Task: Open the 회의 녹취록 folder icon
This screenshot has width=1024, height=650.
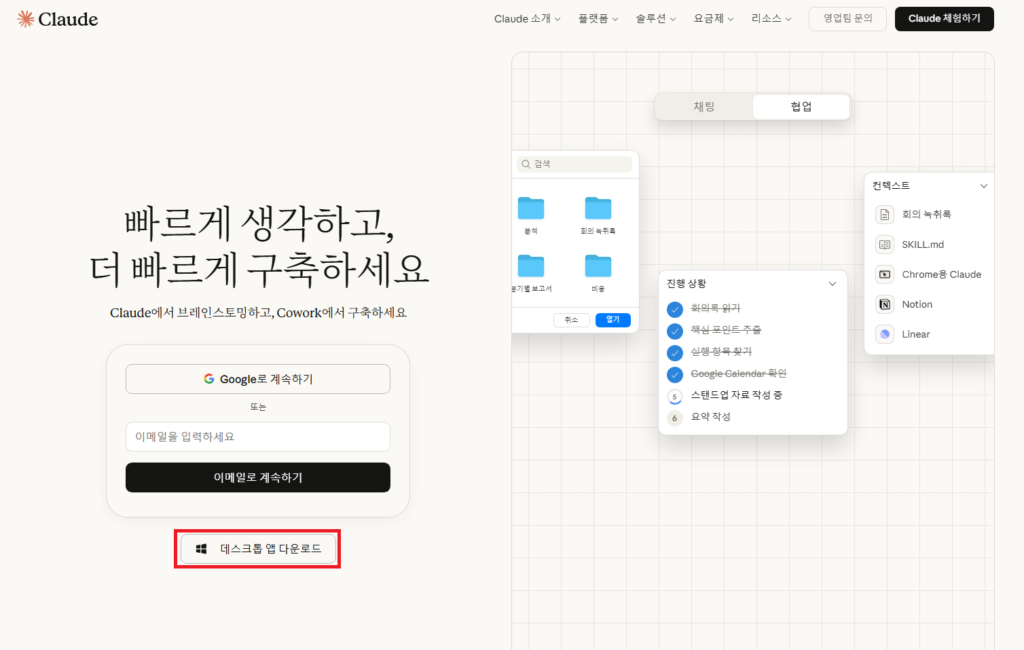Action: tap(598, 208)
